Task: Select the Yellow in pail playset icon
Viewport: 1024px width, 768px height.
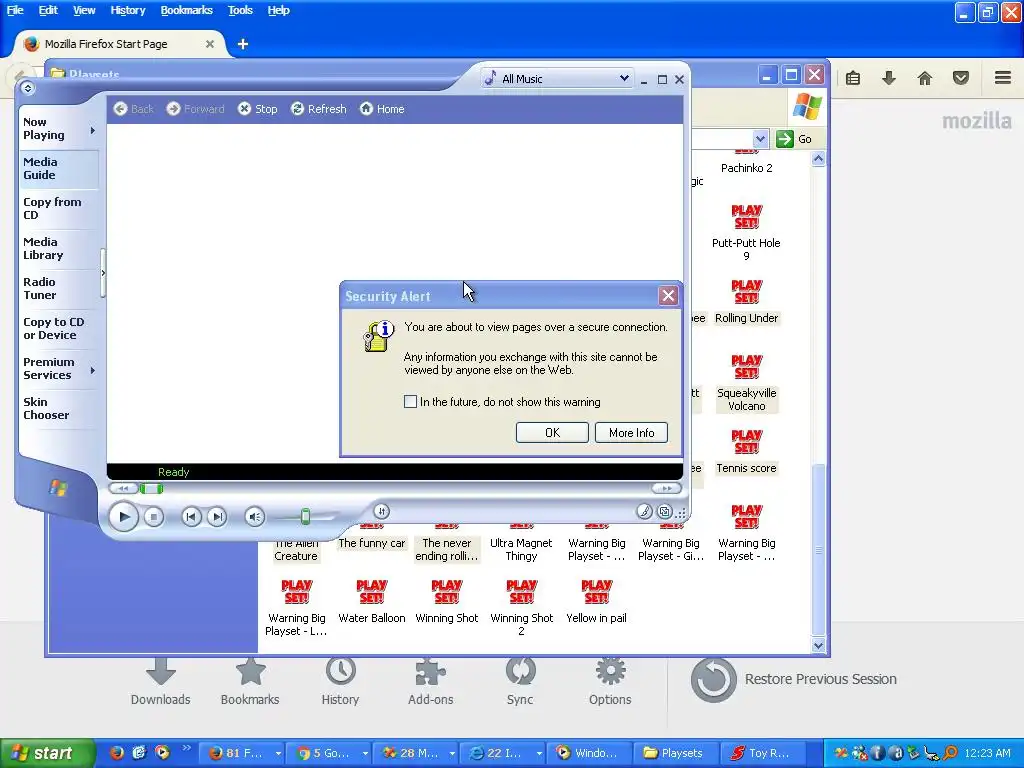Action: (x=596, y=592)
